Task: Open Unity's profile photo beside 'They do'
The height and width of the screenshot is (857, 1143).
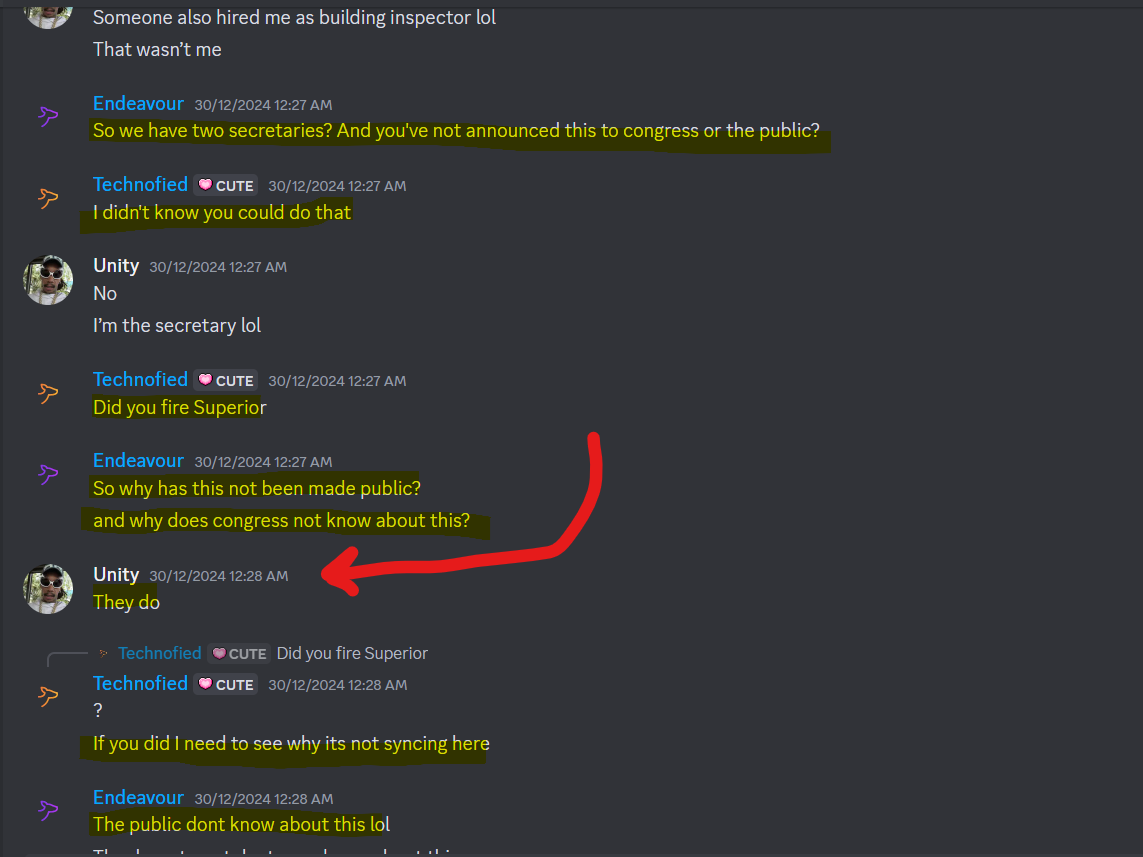Action: (x=48, y=589)
